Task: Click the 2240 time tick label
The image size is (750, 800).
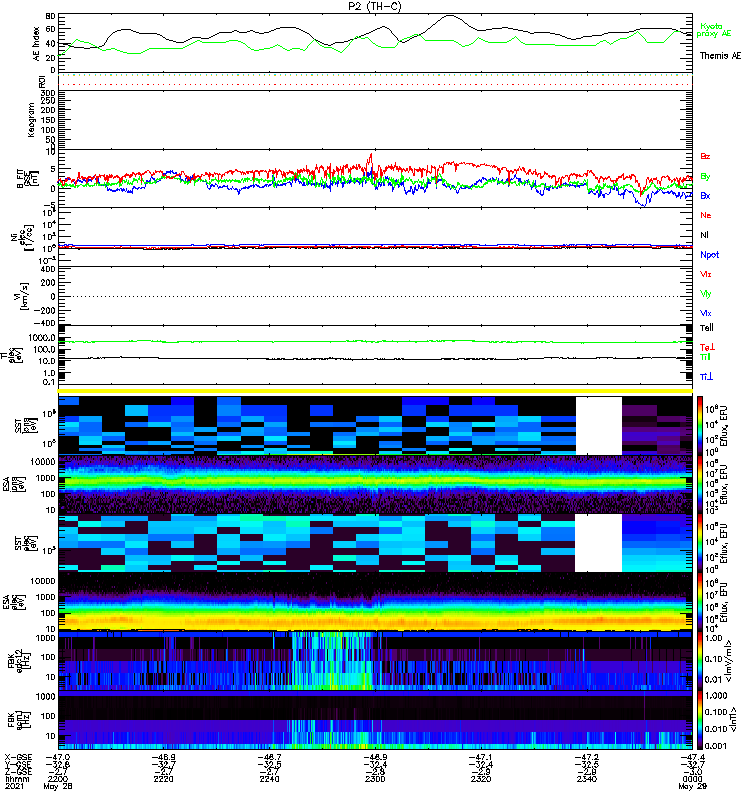Action: pyautogui.click(x=269, y=779)
